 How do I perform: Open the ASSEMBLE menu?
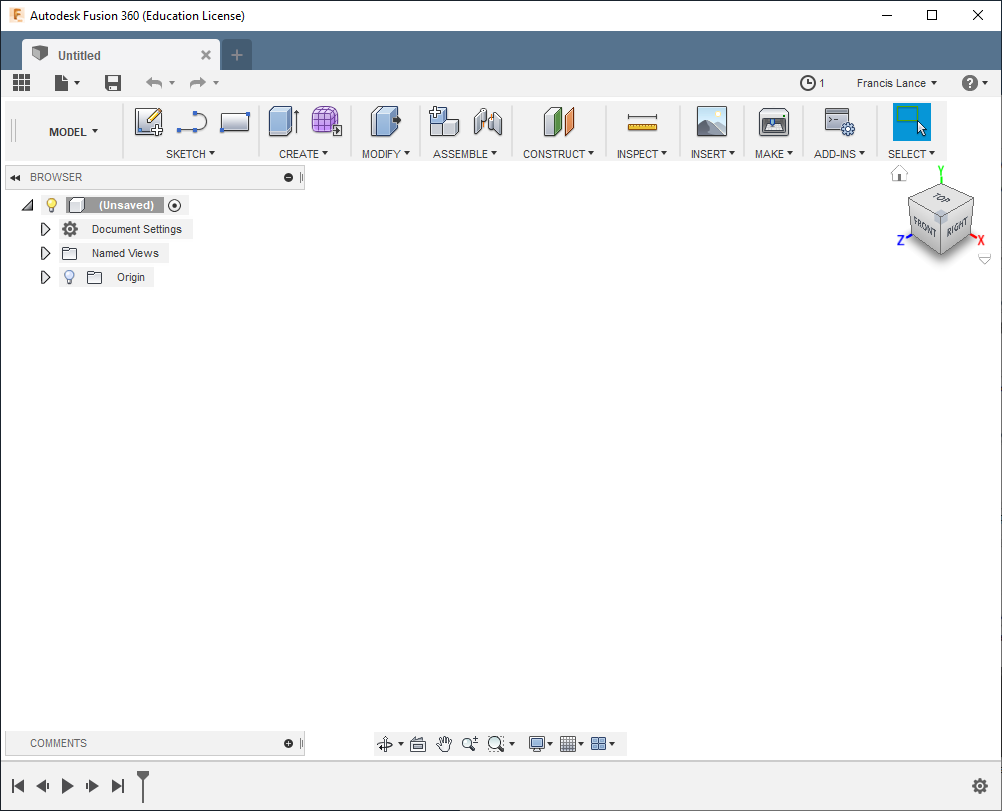pyautogui.click(x=465, y=154)
